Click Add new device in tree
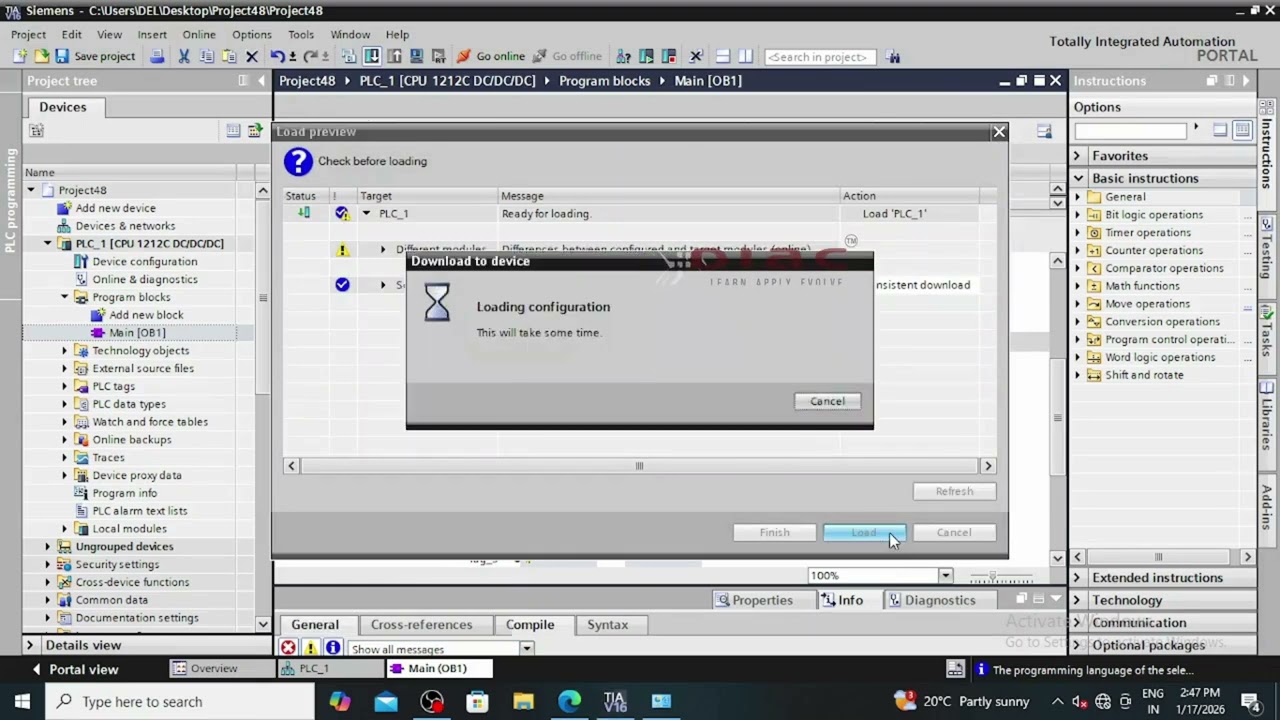Image resolution: width=1280 pixels, height=720 pixels. (115, 208)
